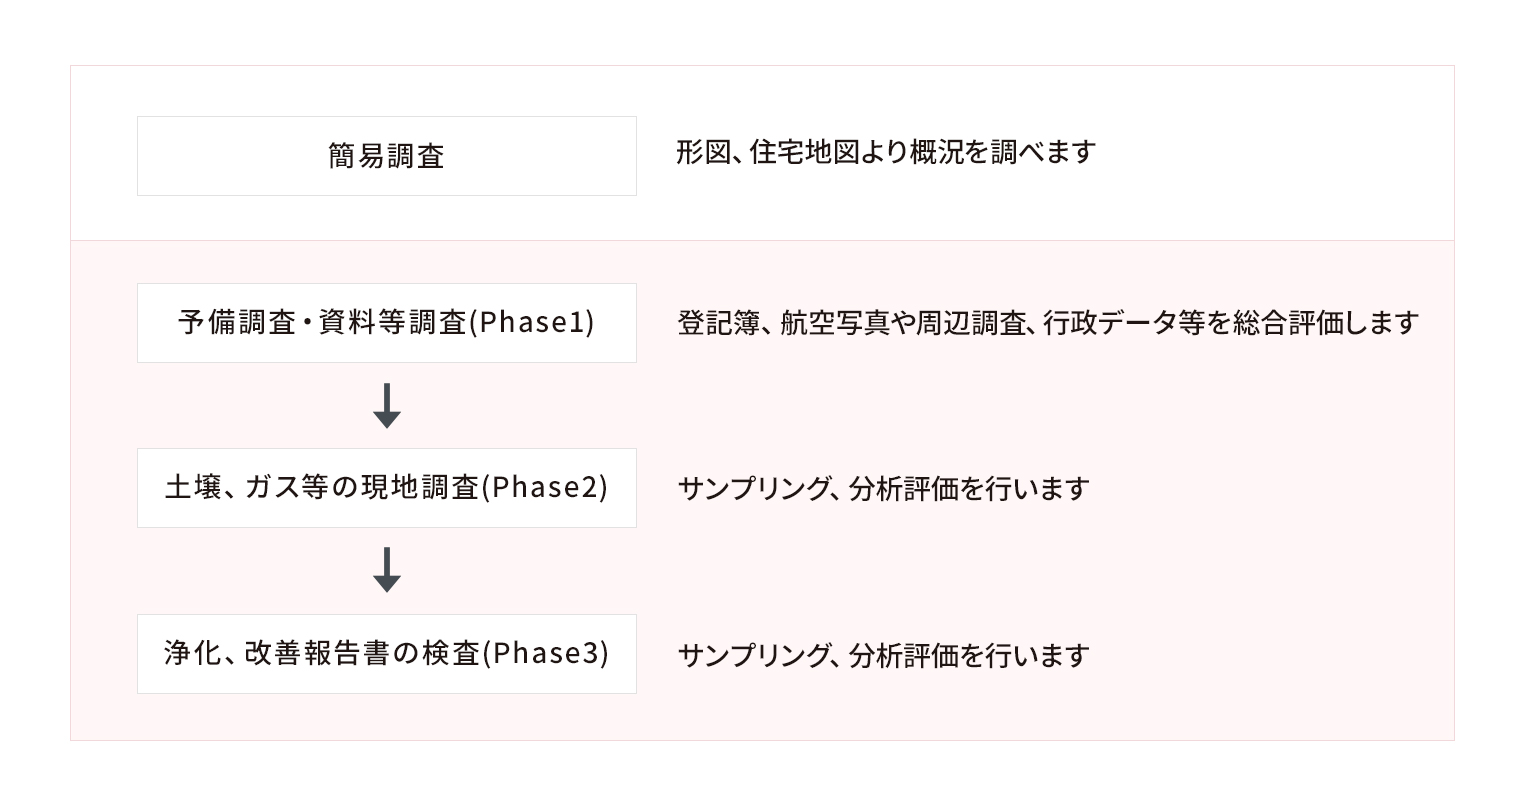Click the down arrow below Phase1 box
The height and width of the screenshot is (806, 1525).
tap(387, 406)
